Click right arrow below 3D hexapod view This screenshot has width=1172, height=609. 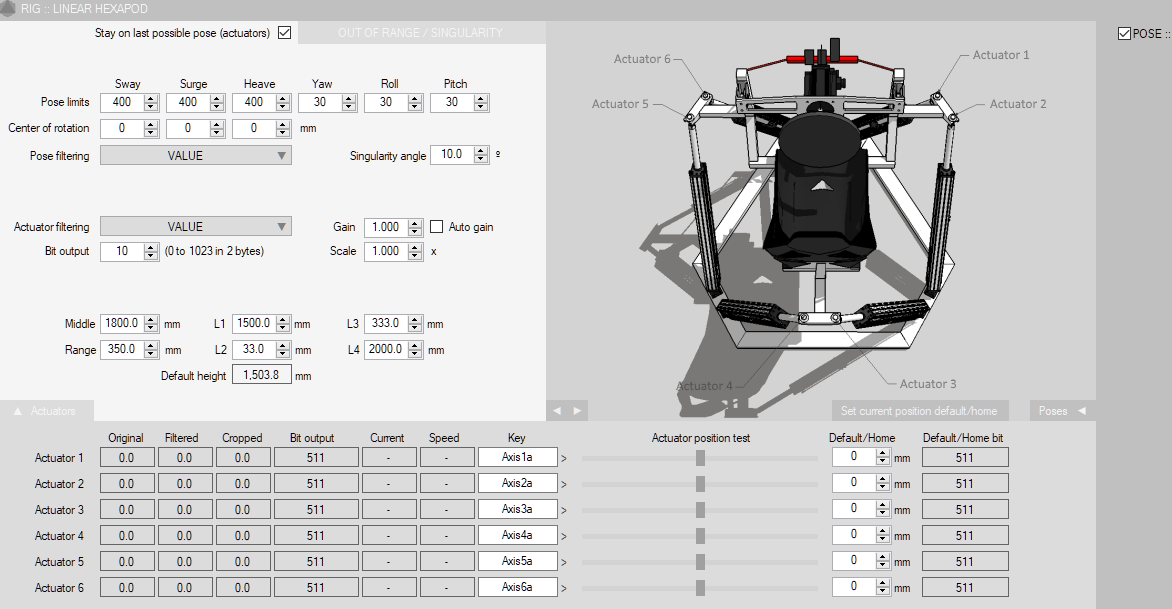(x=577, y=411)
